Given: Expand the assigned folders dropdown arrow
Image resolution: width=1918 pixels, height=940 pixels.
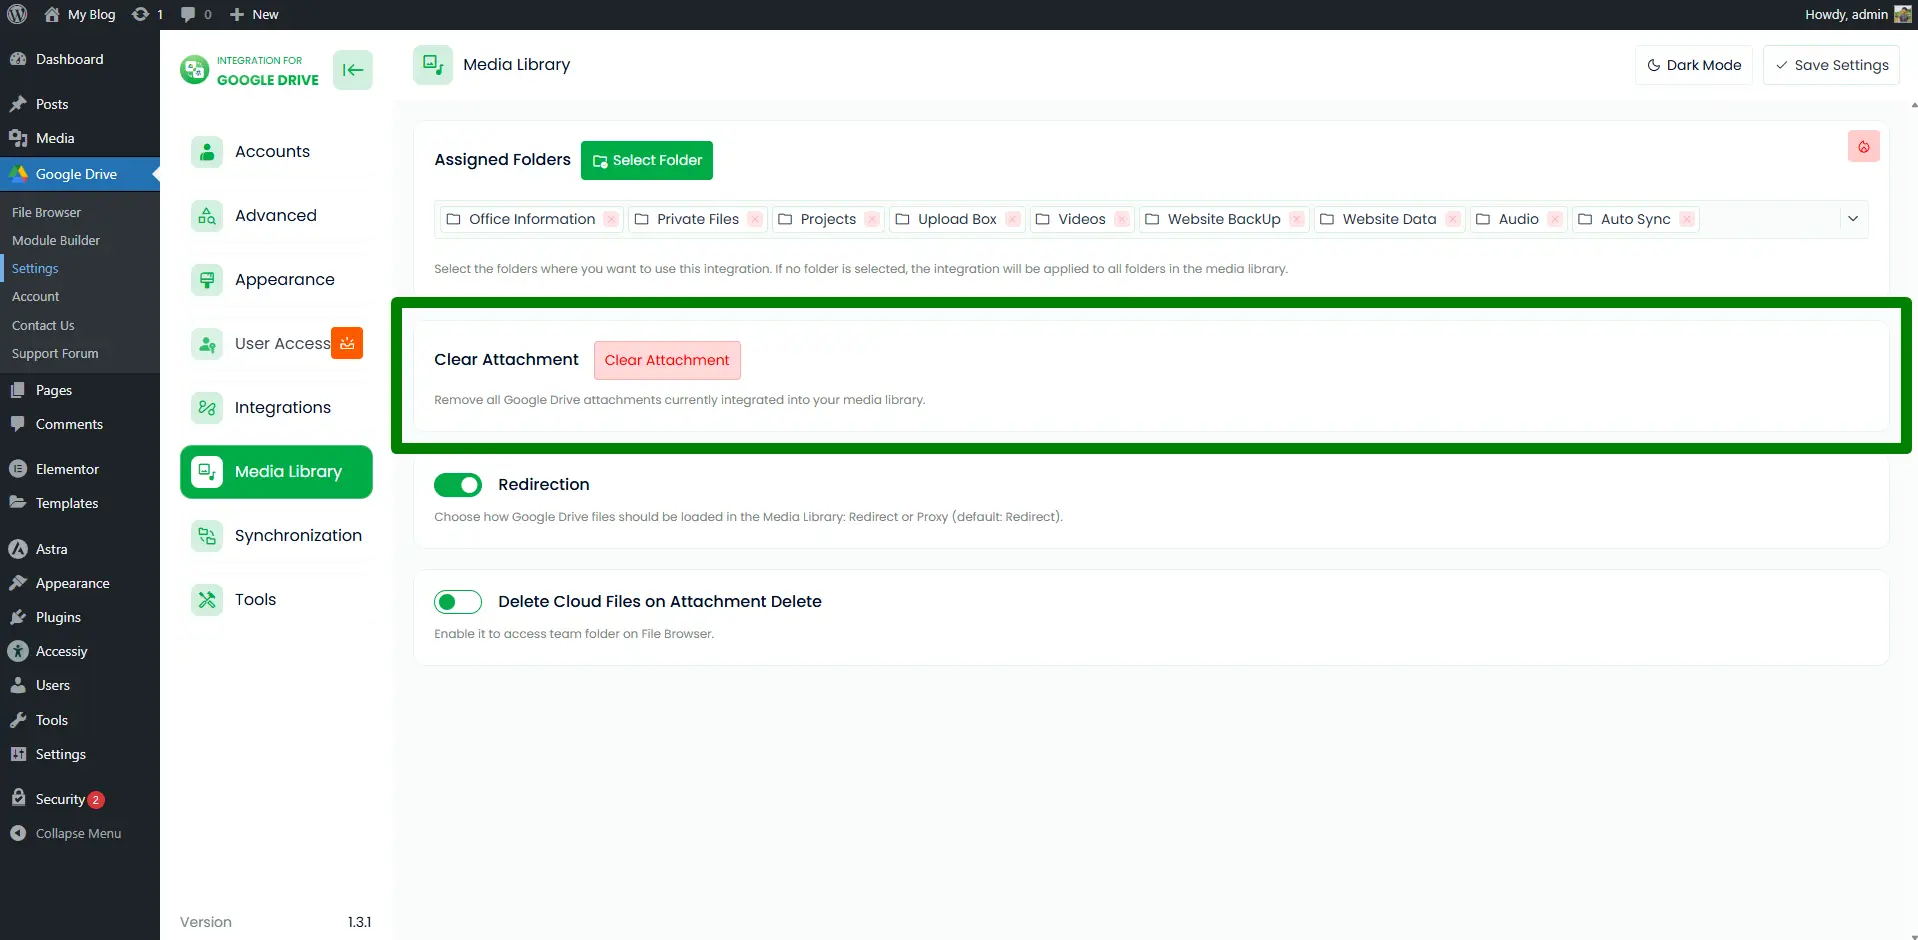Looking at the screenshot, I should [x=1852, y=219].
